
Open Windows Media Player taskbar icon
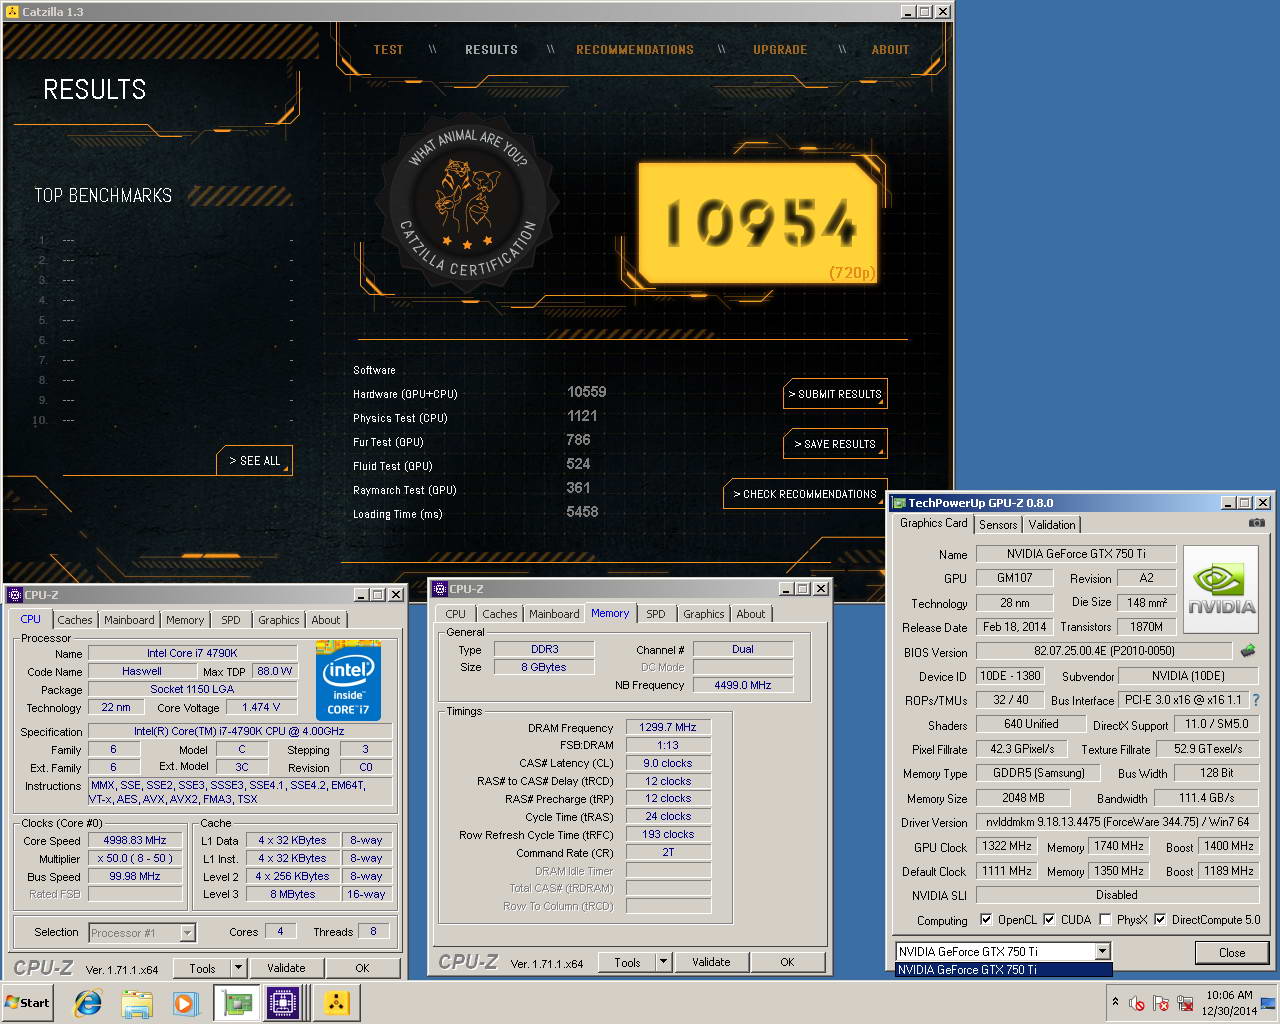click(185, 1003)
